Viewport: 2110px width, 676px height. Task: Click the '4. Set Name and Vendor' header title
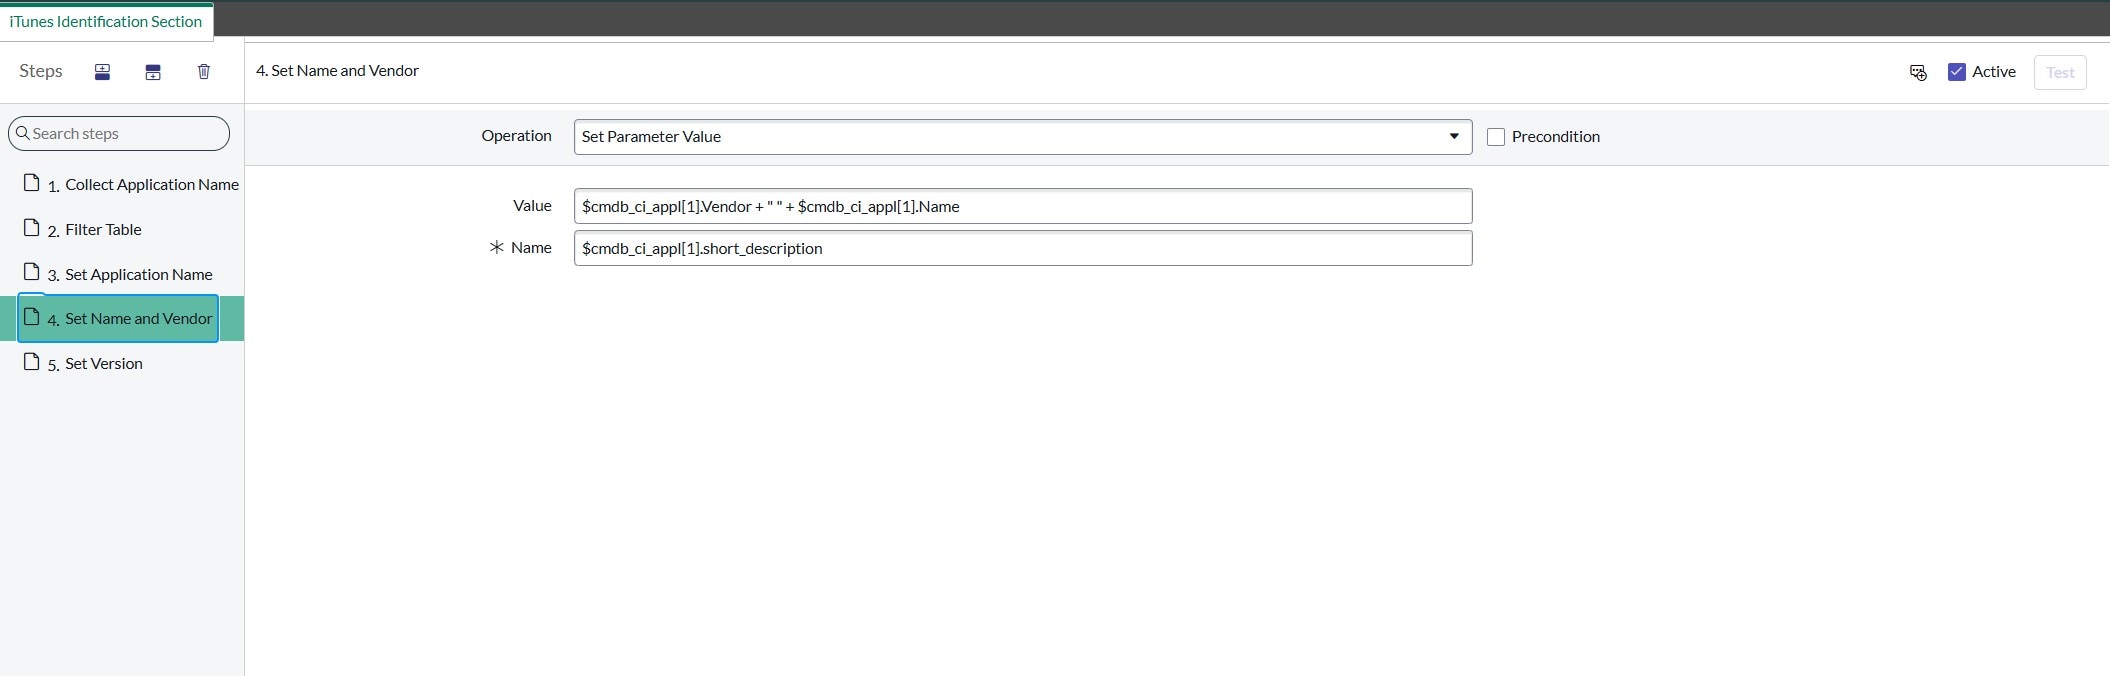pos(337,71)
